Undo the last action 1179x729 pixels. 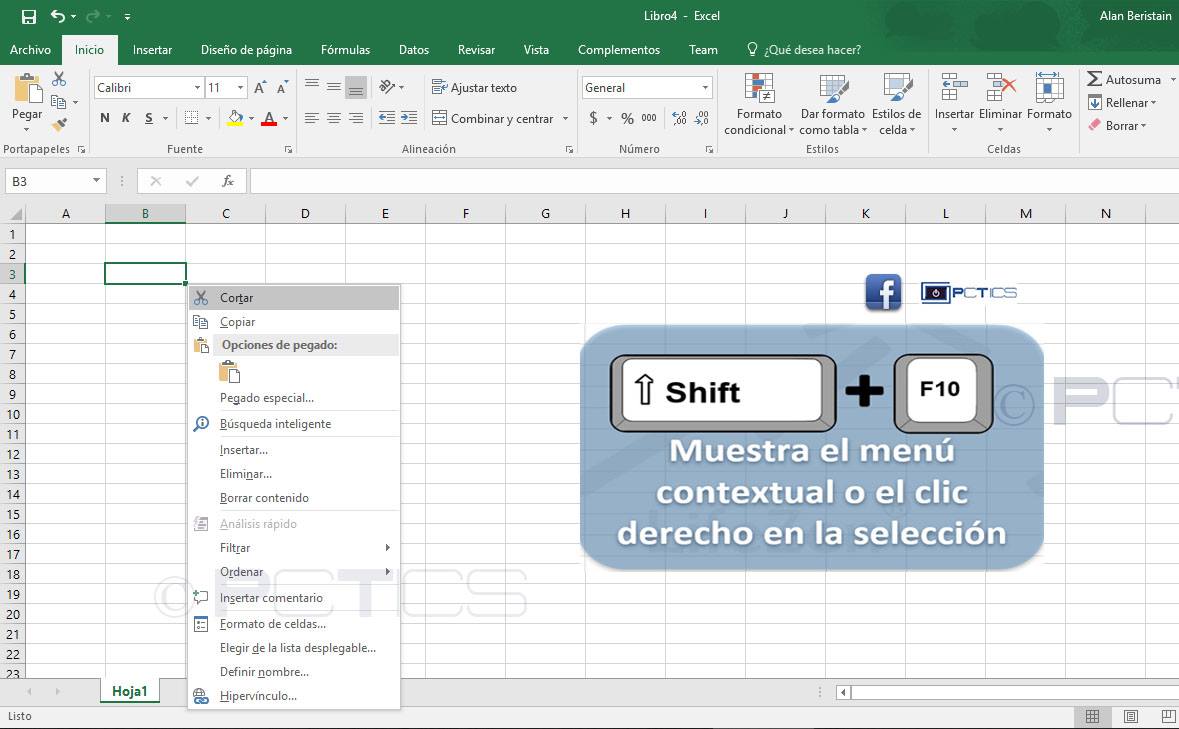(58, 16)
